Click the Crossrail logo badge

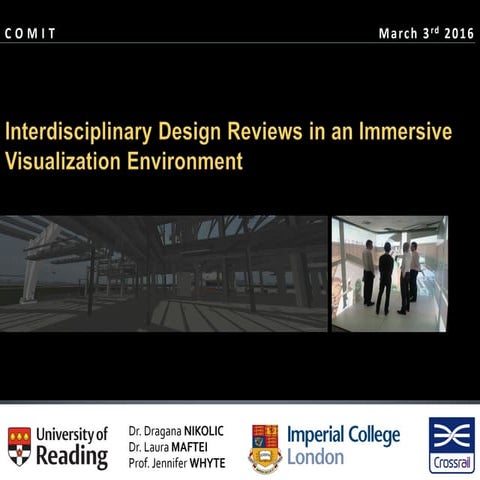452,445
